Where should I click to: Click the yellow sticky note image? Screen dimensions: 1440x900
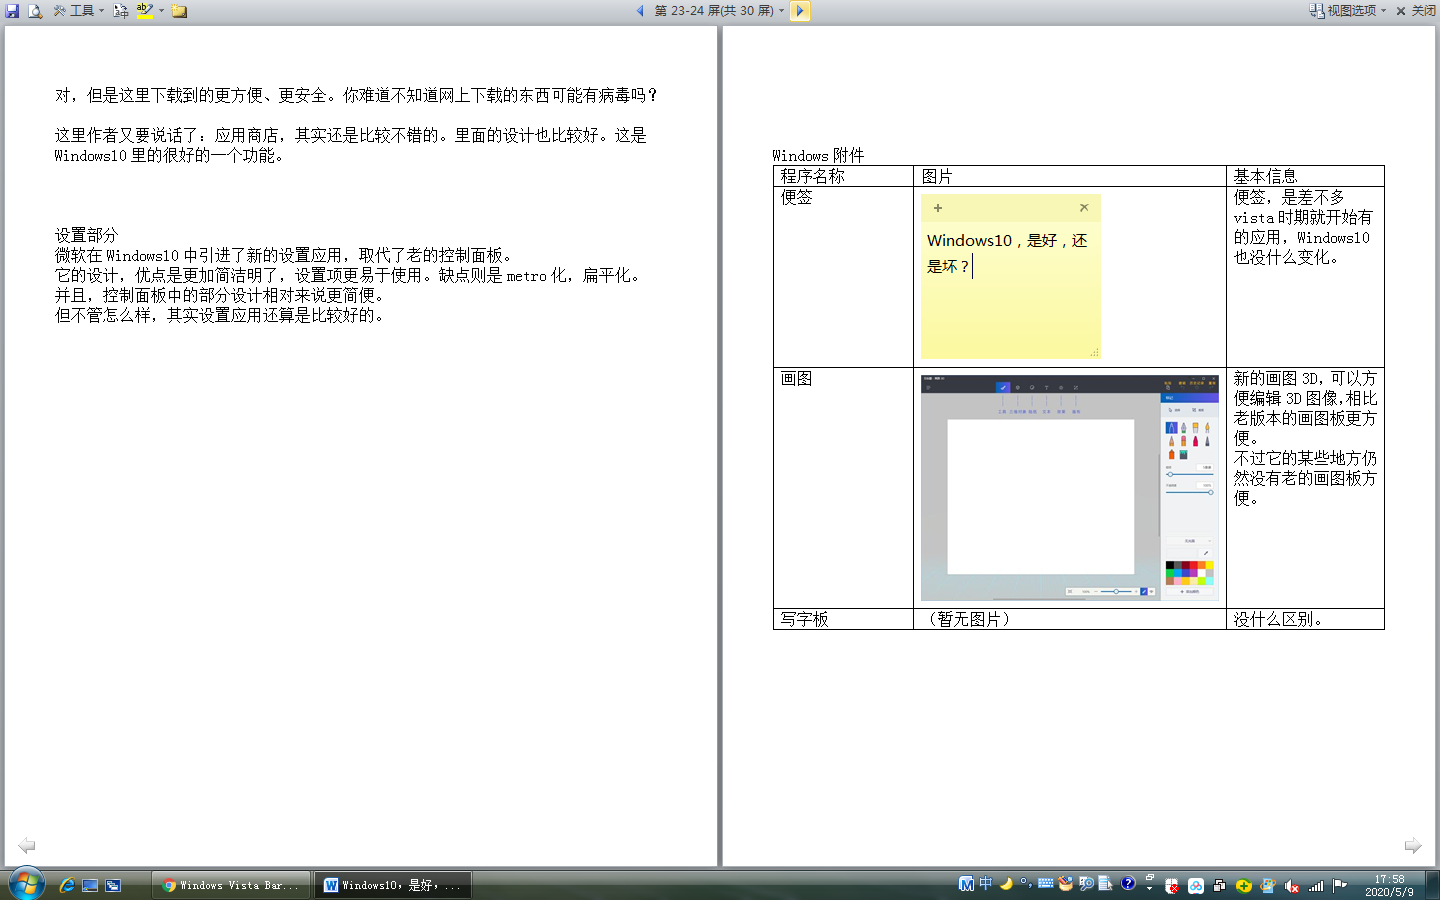1010,276
